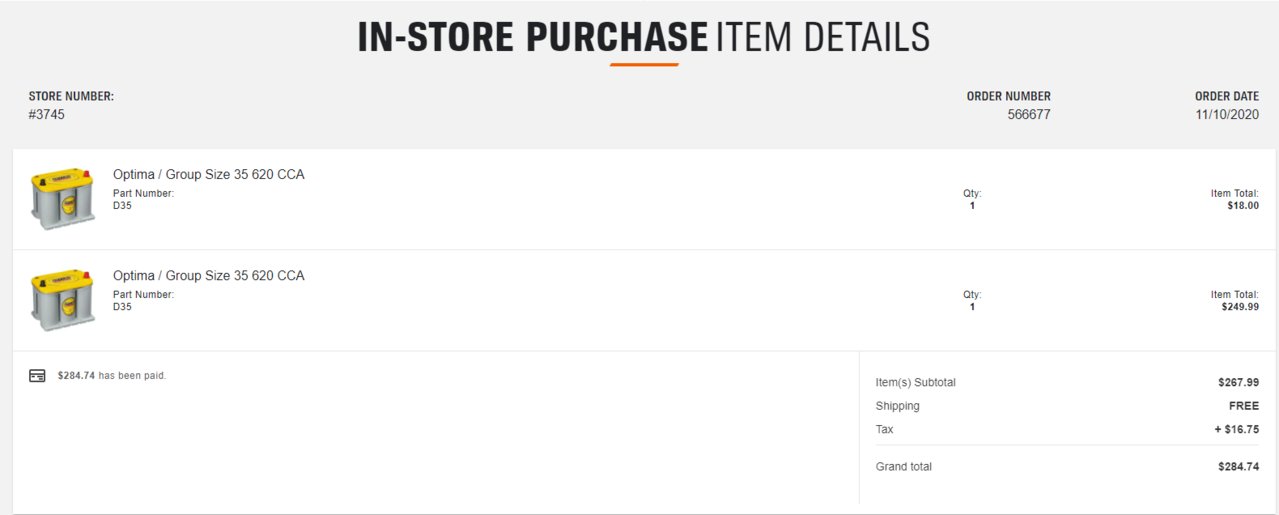Screen dimensions: 1279x515
Task: Click the $267.99 subtotal amount
Action: (x=1238, y=383)
